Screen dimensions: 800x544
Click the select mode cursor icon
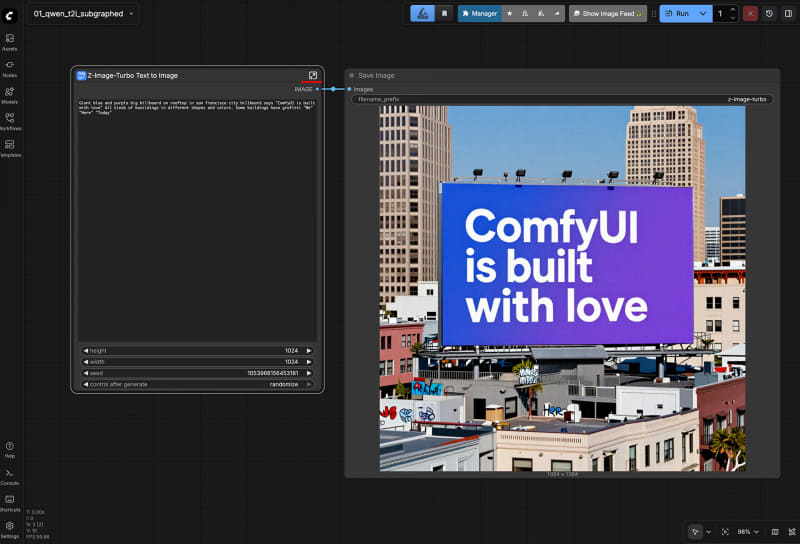pos(695,532)
